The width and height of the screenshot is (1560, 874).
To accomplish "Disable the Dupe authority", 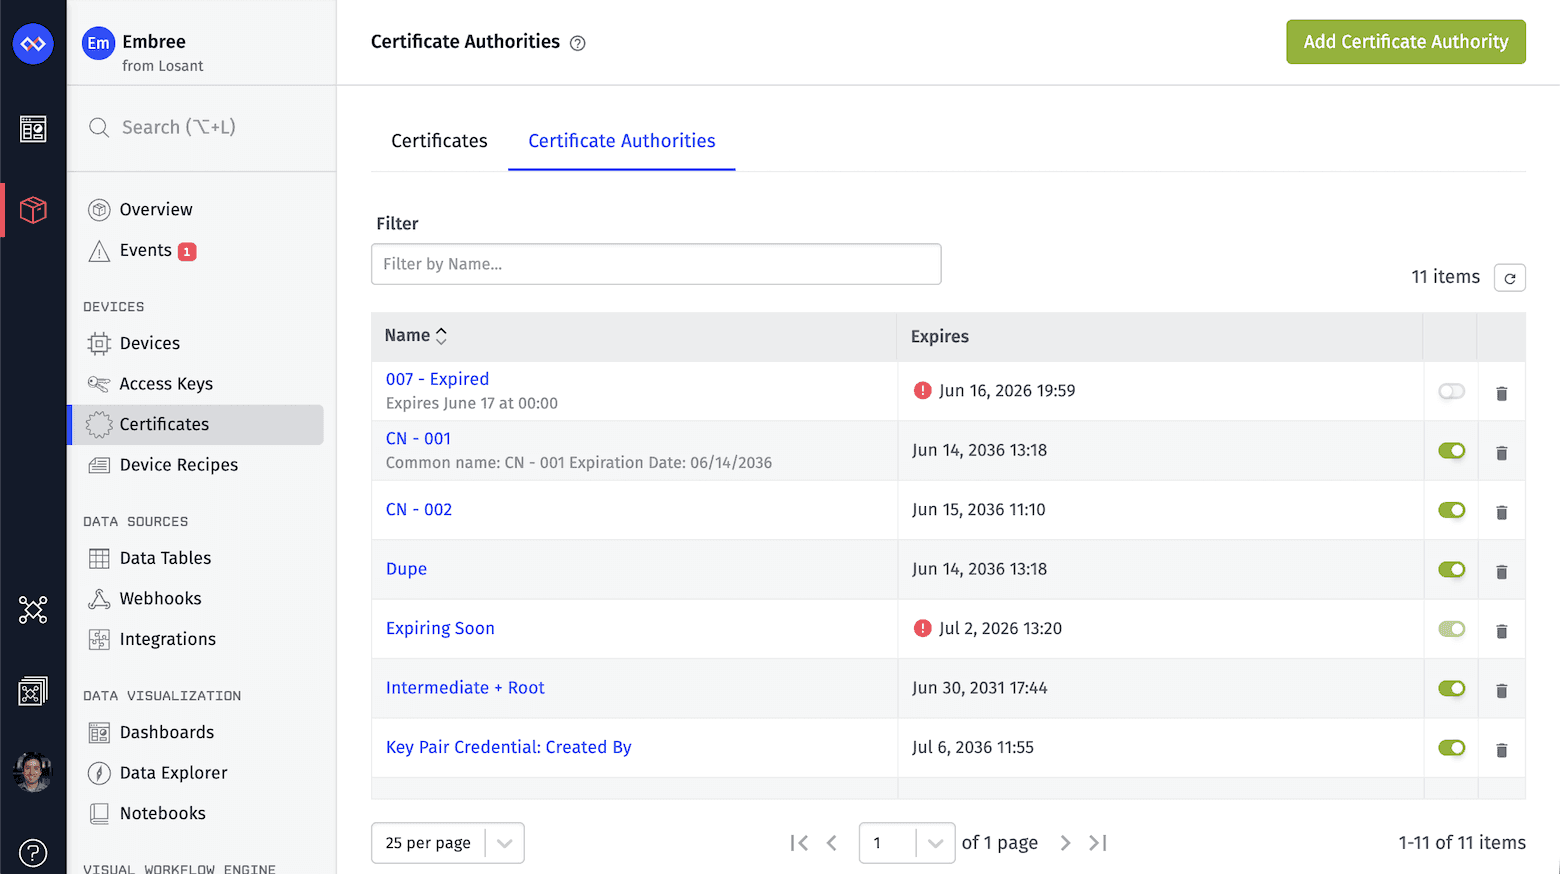I will (x=1451, y=569).
